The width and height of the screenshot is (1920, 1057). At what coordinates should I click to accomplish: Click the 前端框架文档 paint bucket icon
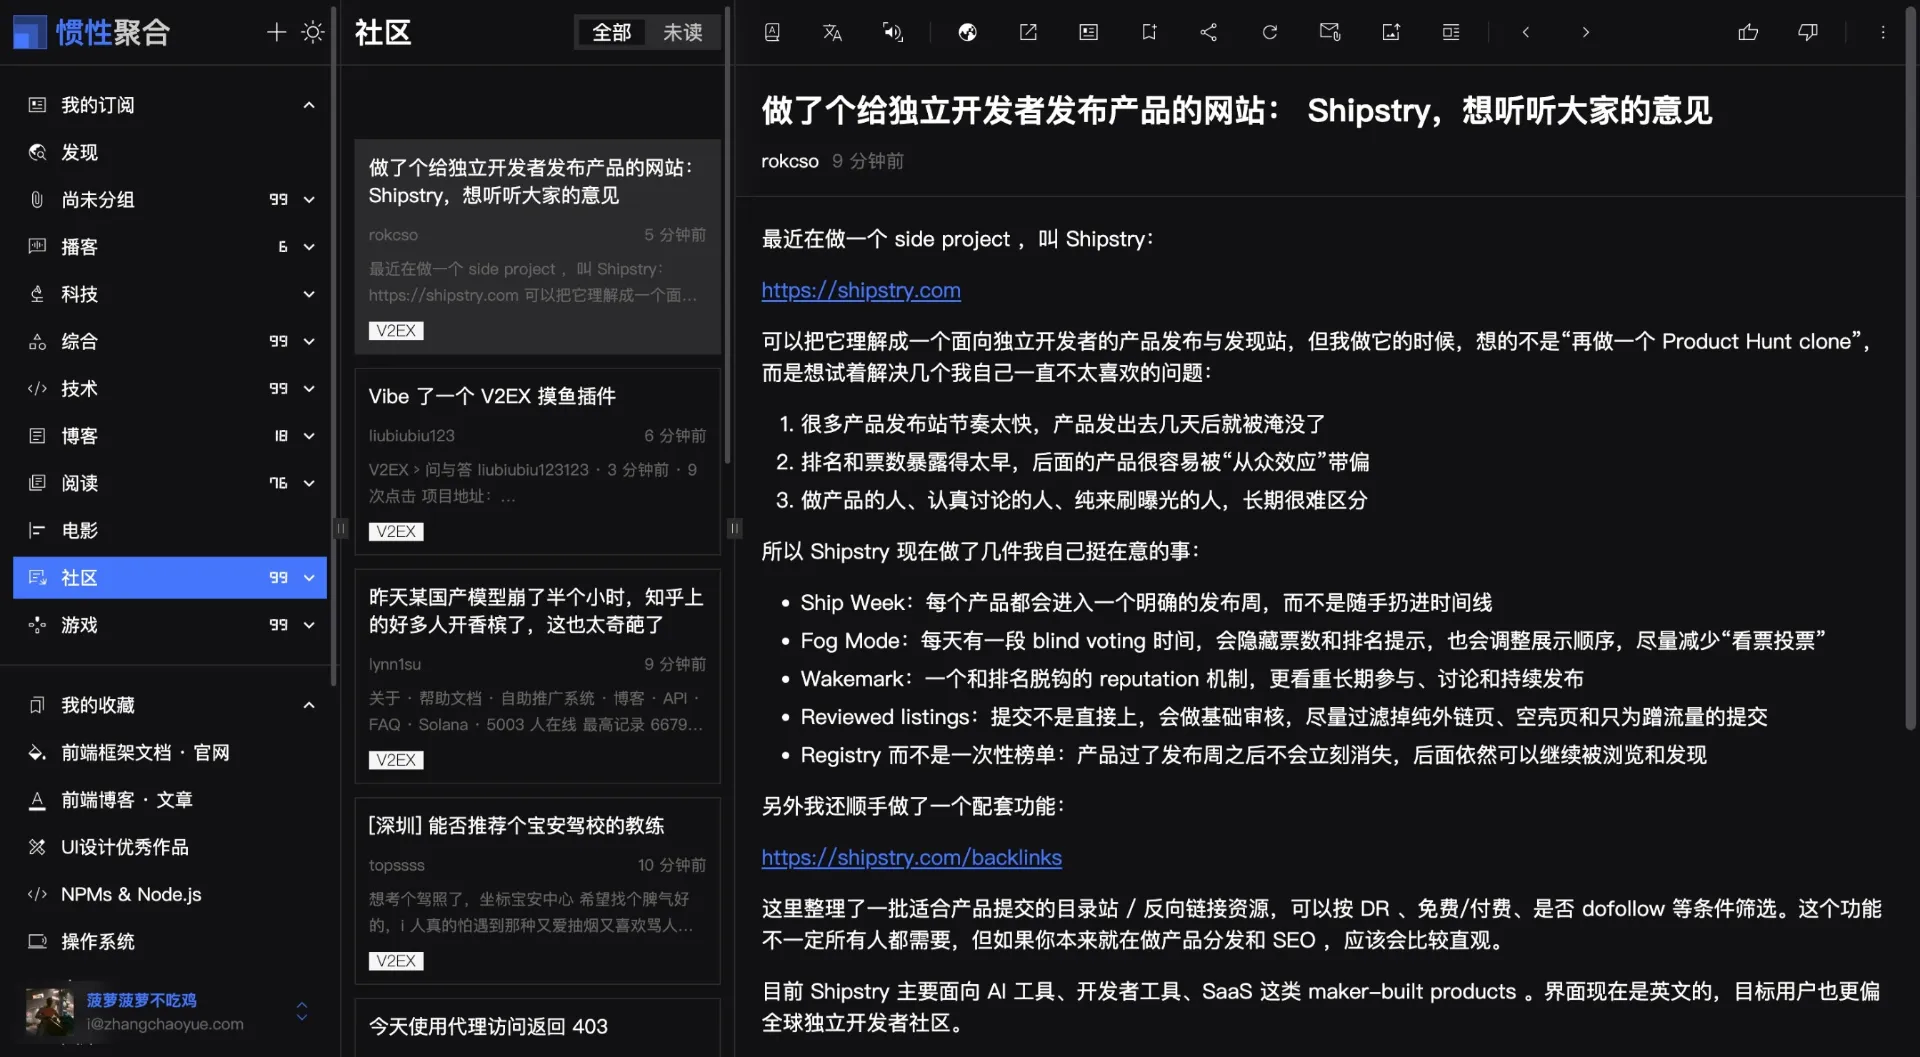point(37,752)
